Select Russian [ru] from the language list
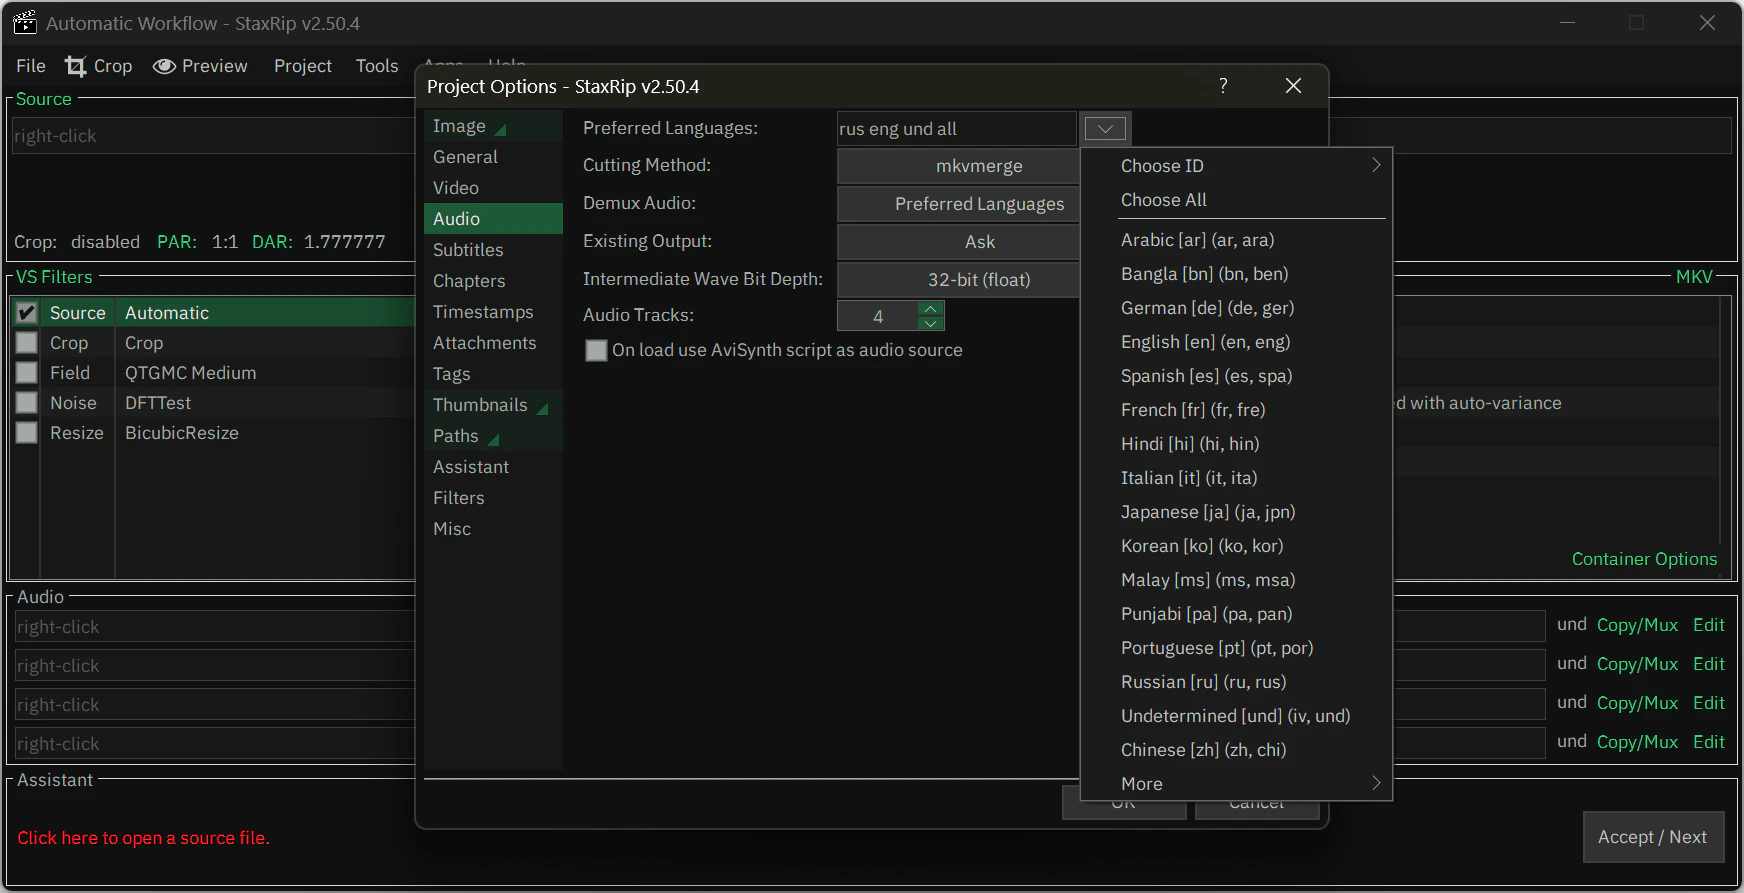 1203,682
